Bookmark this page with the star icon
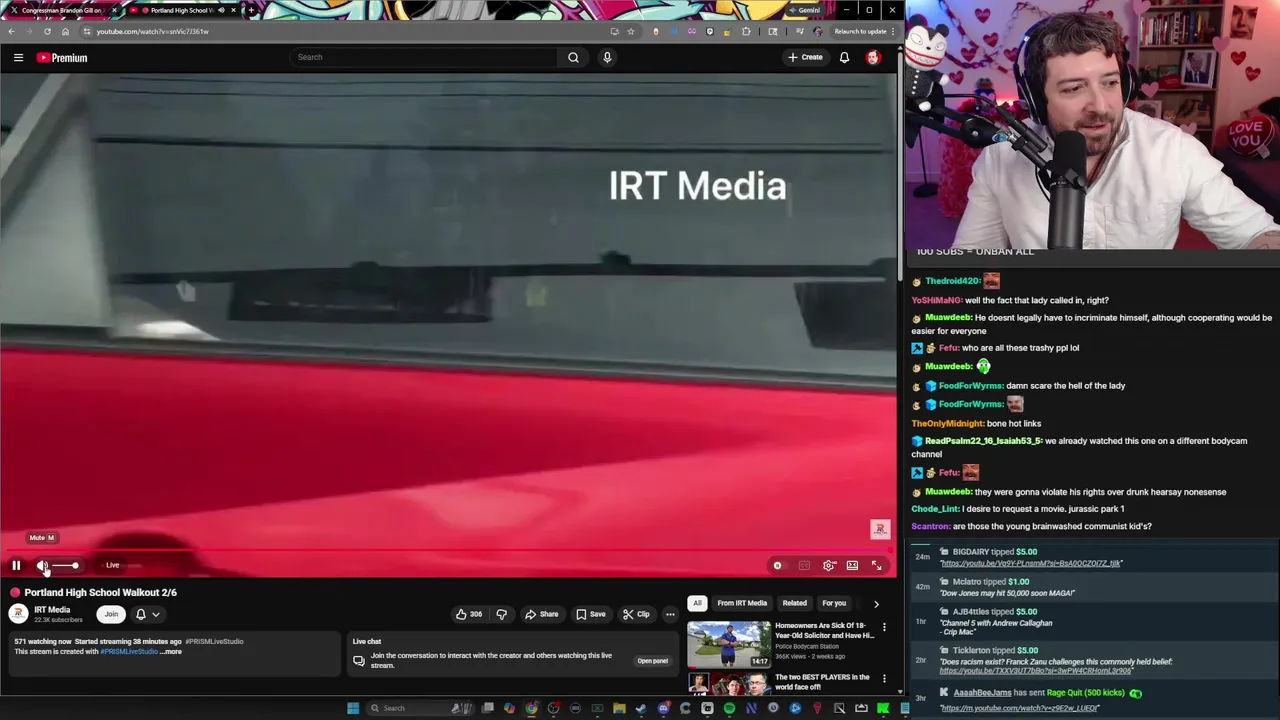The image size is (1280, 720). (631, 31)
